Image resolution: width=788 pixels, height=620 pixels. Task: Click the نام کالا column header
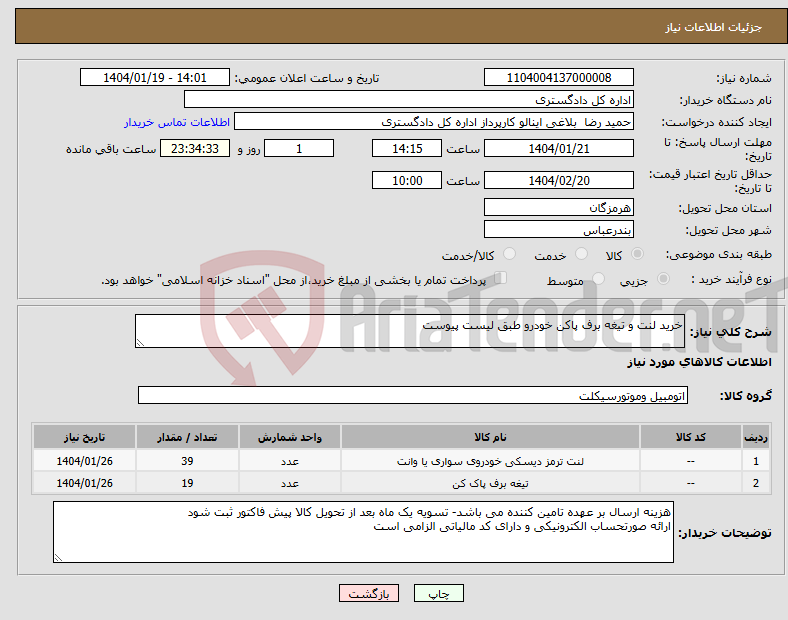490,437
